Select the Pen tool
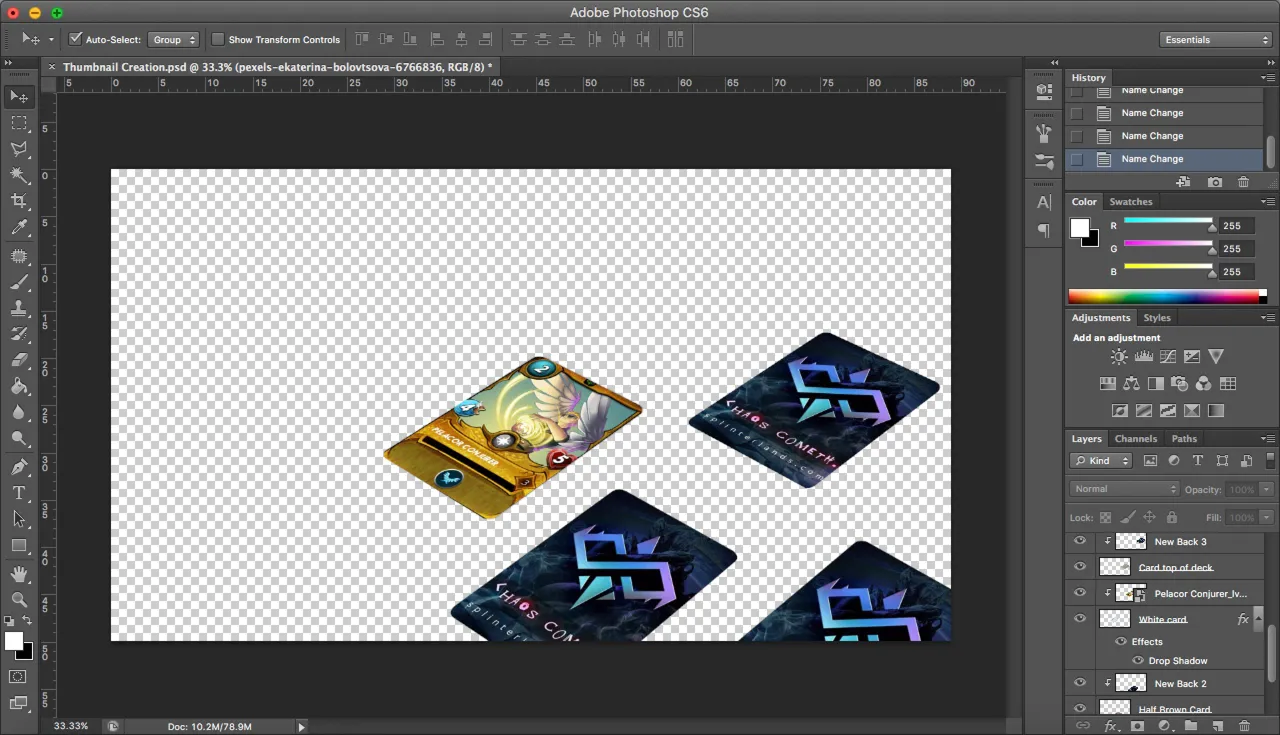The height and width of the screenshot is (735, 1280). (19, 467)
